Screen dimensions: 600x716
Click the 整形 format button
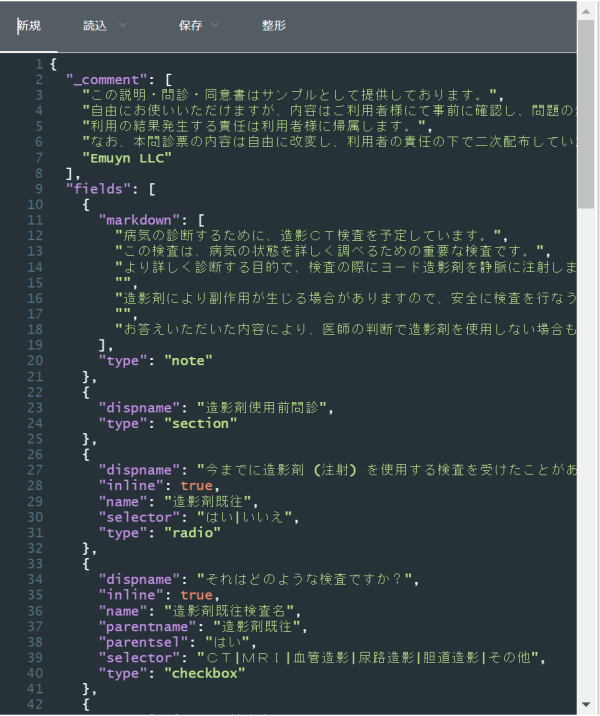point(274,26)
